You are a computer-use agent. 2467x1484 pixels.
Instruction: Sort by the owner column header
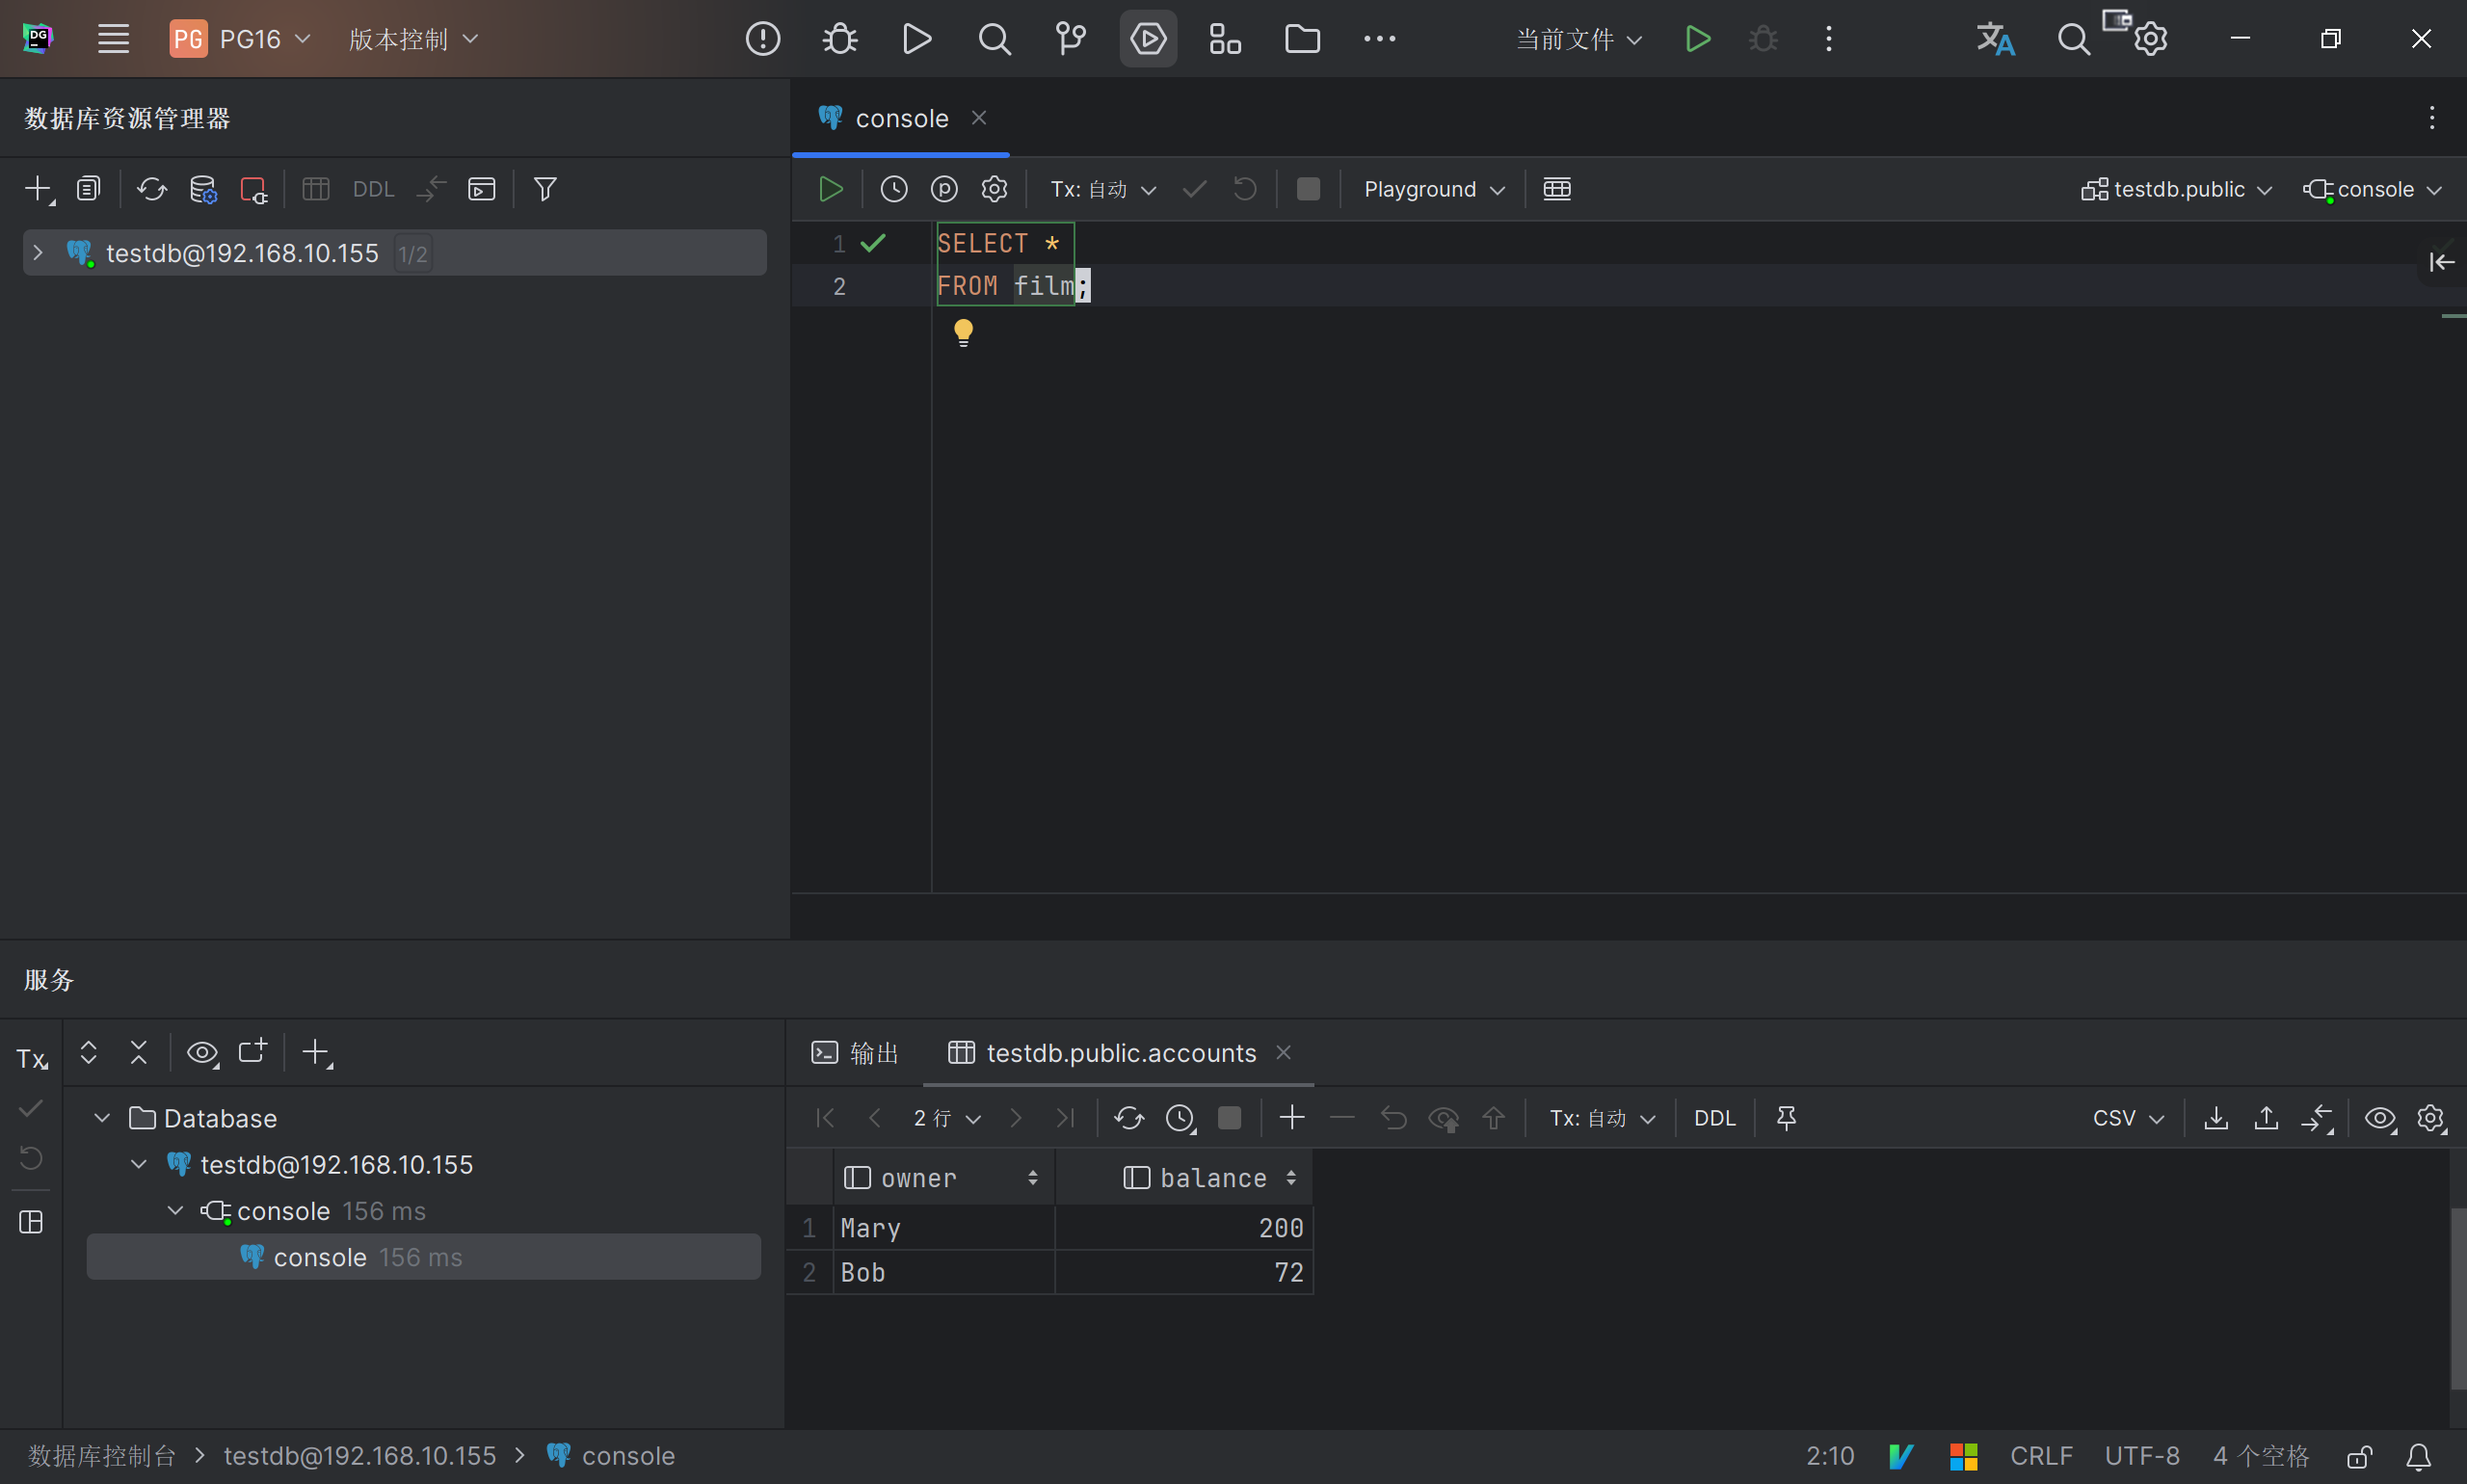click(x=942, y=1178)
